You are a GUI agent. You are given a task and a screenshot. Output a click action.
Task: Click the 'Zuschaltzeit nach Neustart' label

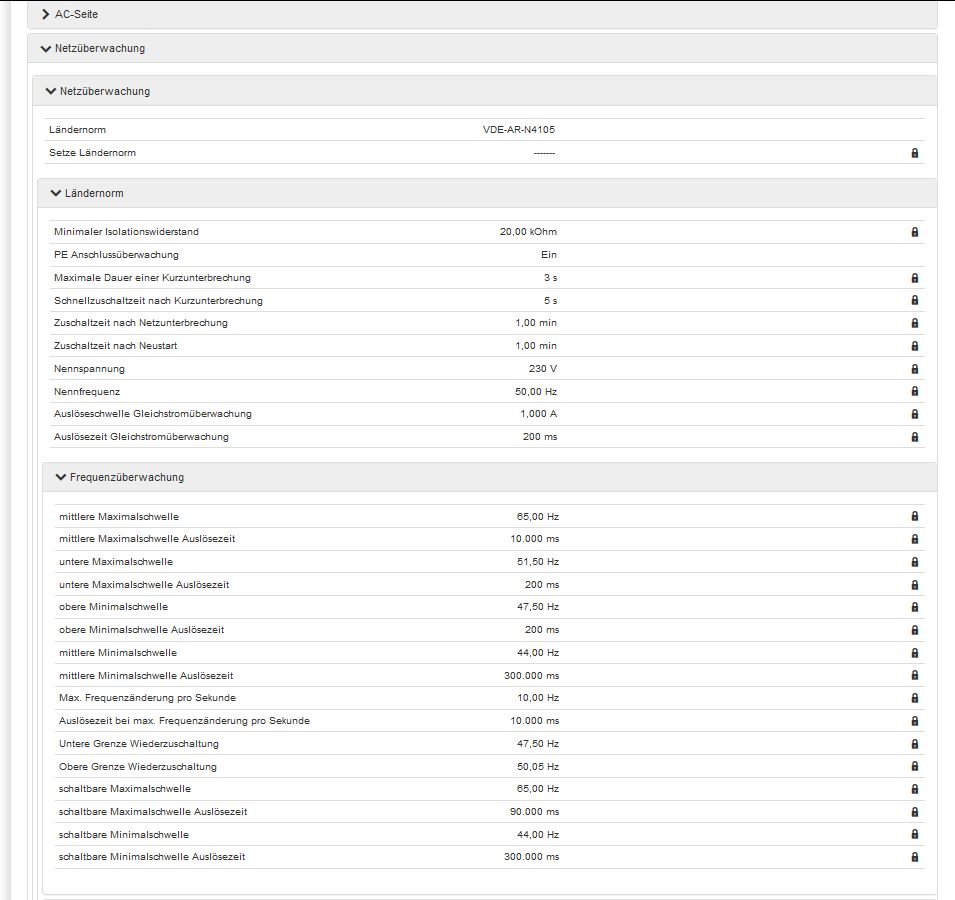pyautogui.click(x=116, y=346)
